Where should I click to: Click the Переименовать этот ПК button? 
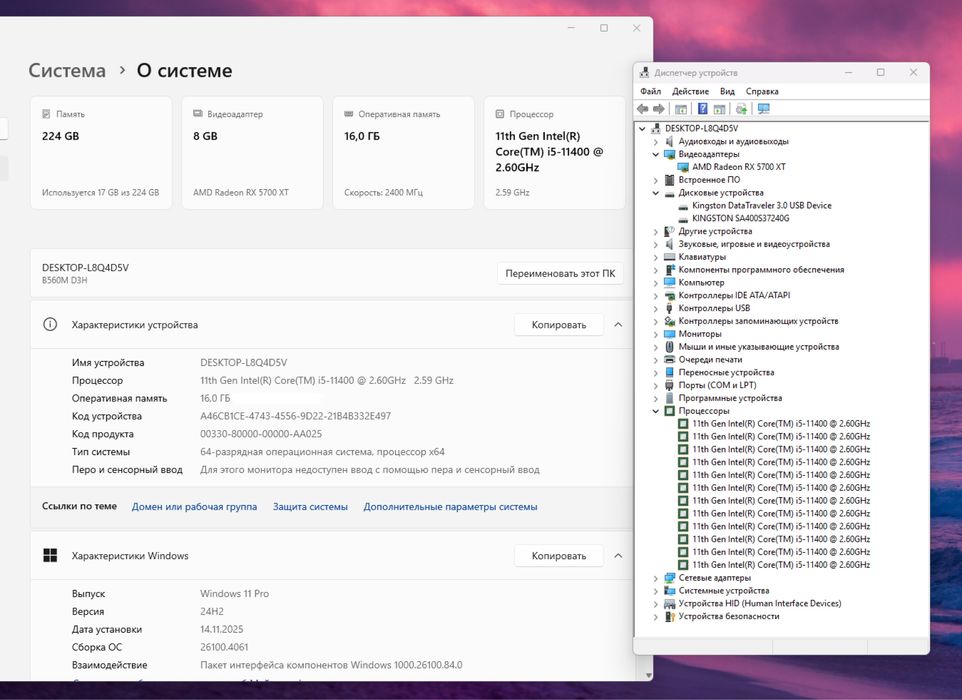click(x=560, y=274)
